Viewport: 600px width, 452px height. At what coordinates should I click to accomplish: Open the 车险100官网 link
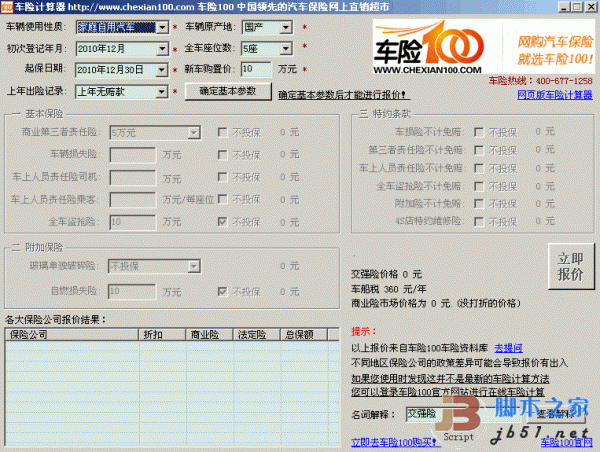point(566,442)
